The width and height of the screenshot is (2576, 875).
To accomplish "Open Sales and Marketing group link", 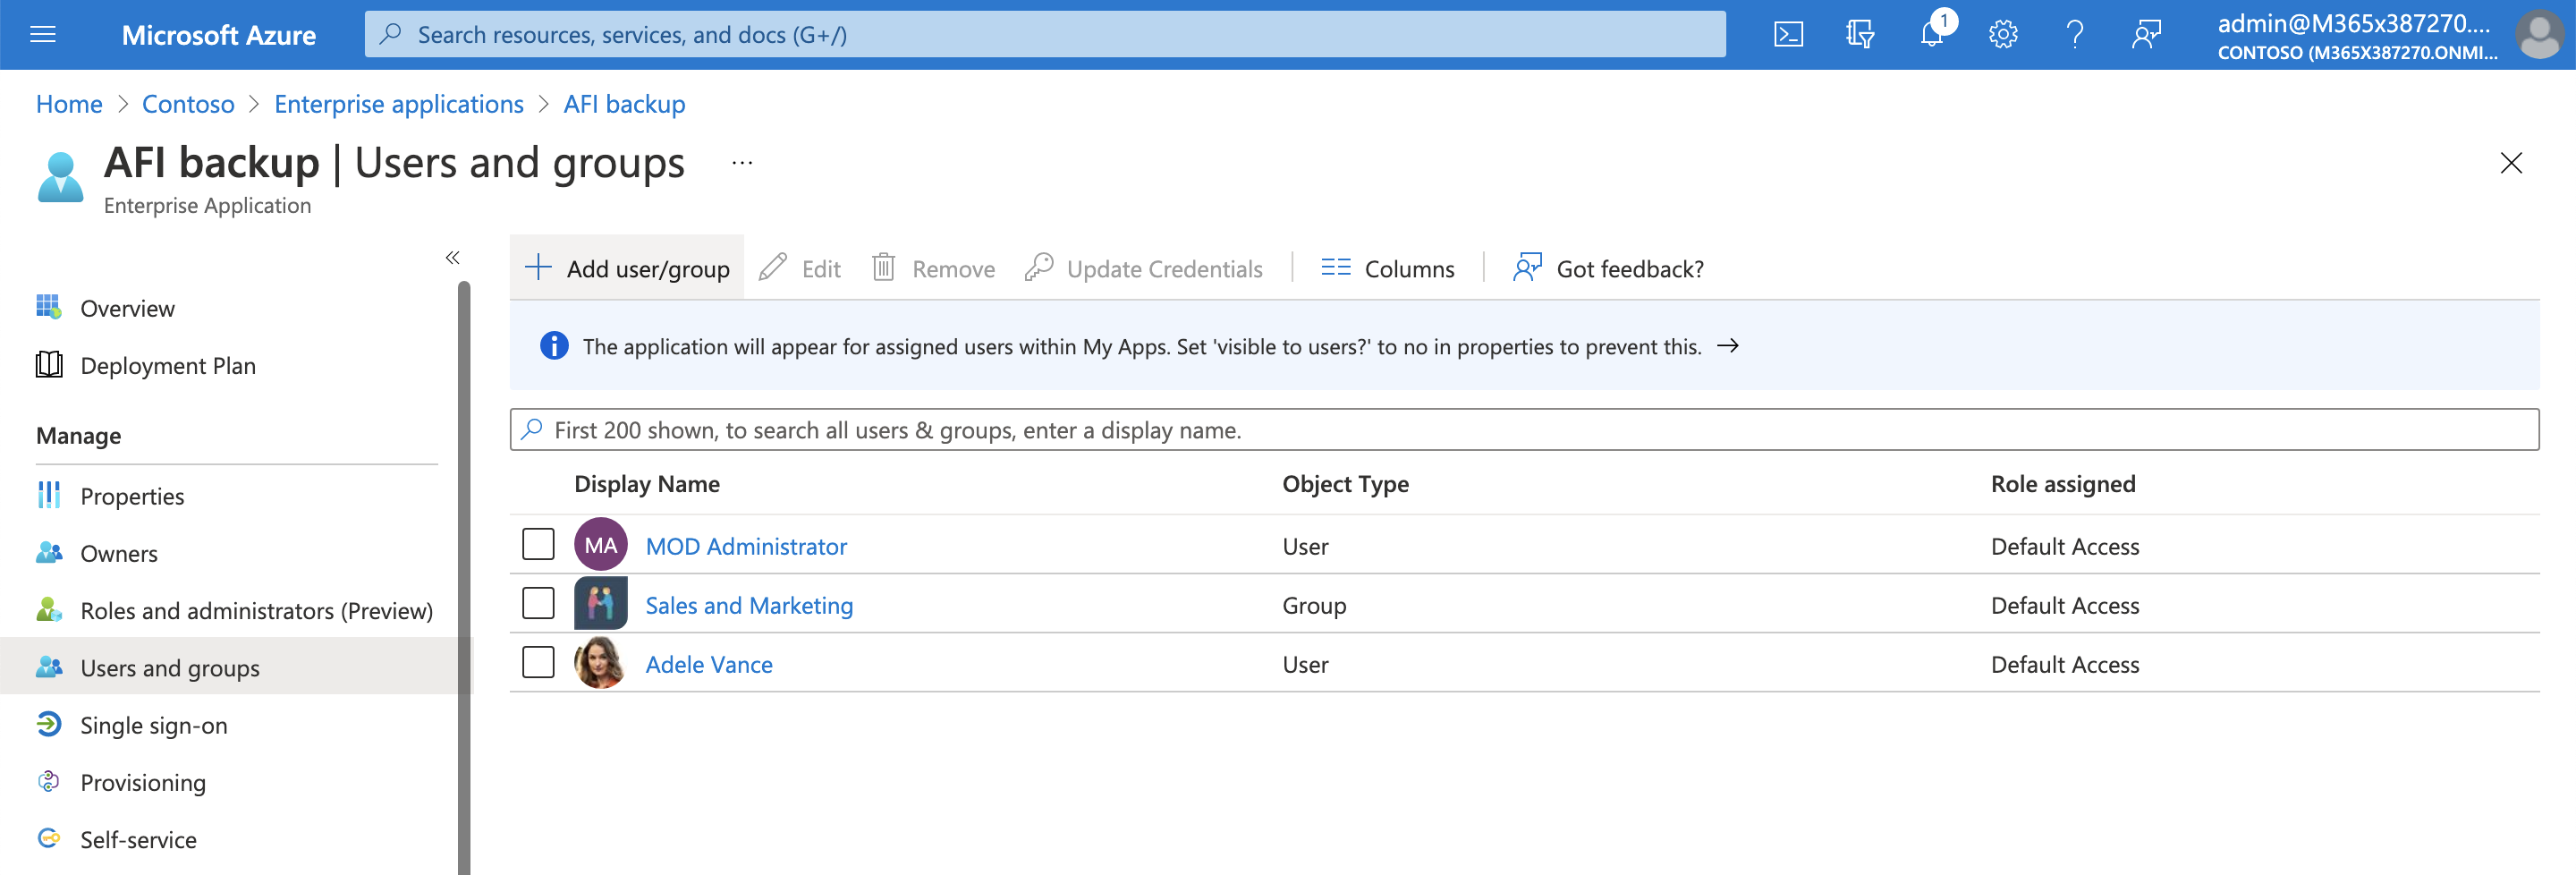I will pyautogui.click(x=749, y=605).
